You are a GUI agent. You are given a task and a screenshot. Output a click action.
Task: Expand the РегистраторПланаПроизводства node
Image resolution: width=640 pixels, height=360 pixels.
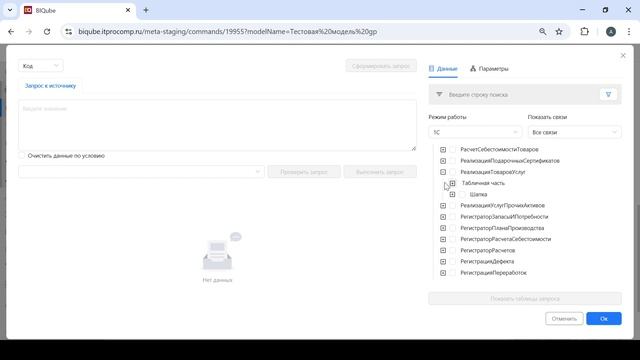pos(443,228)
